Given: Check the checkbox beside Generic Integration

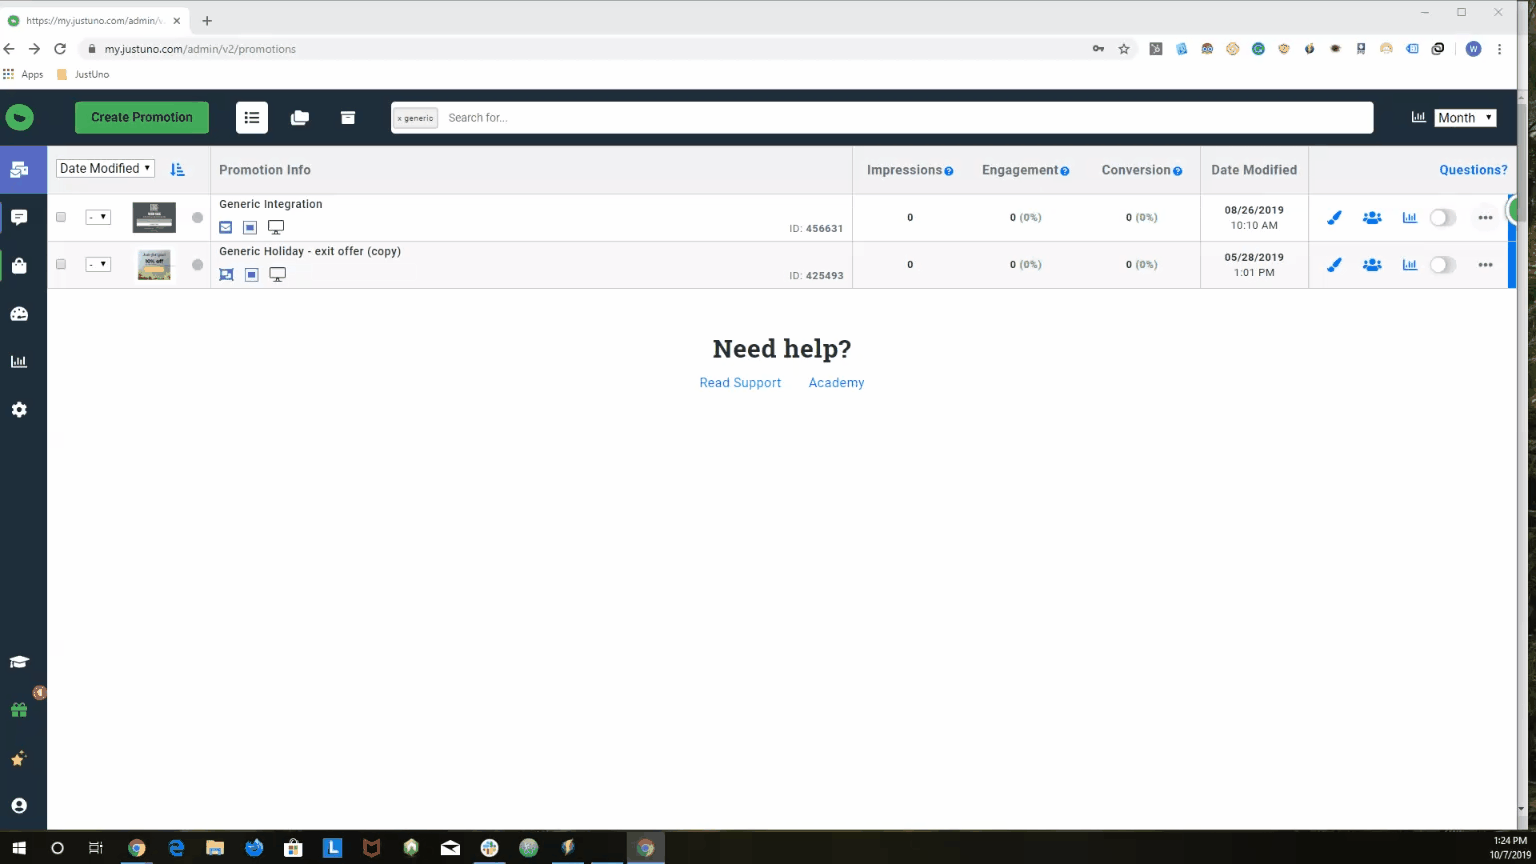Looking at the screenshot, I should [60, 217].
